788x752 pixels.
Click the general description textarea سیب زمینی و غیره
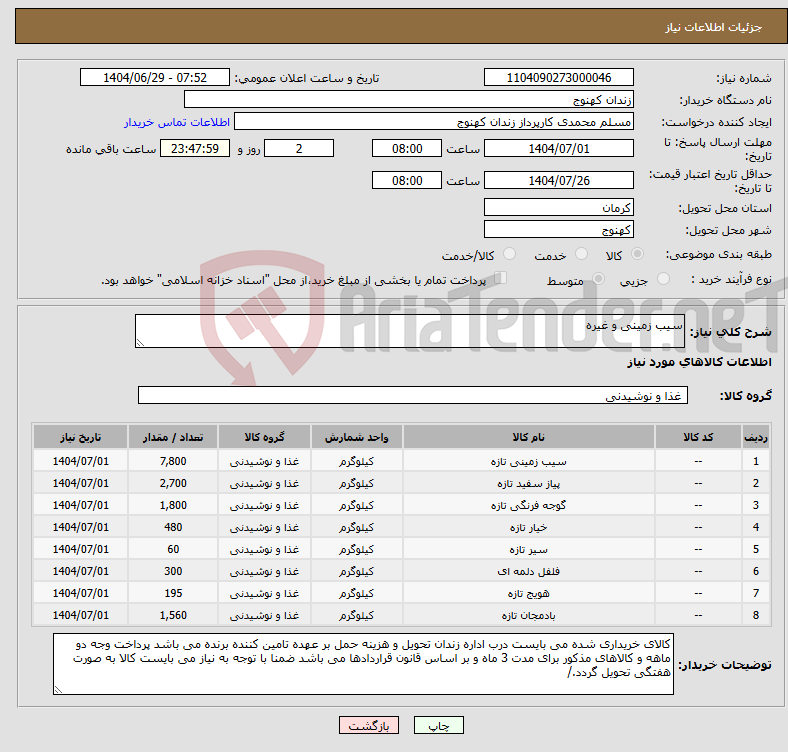tap(410, 331)
